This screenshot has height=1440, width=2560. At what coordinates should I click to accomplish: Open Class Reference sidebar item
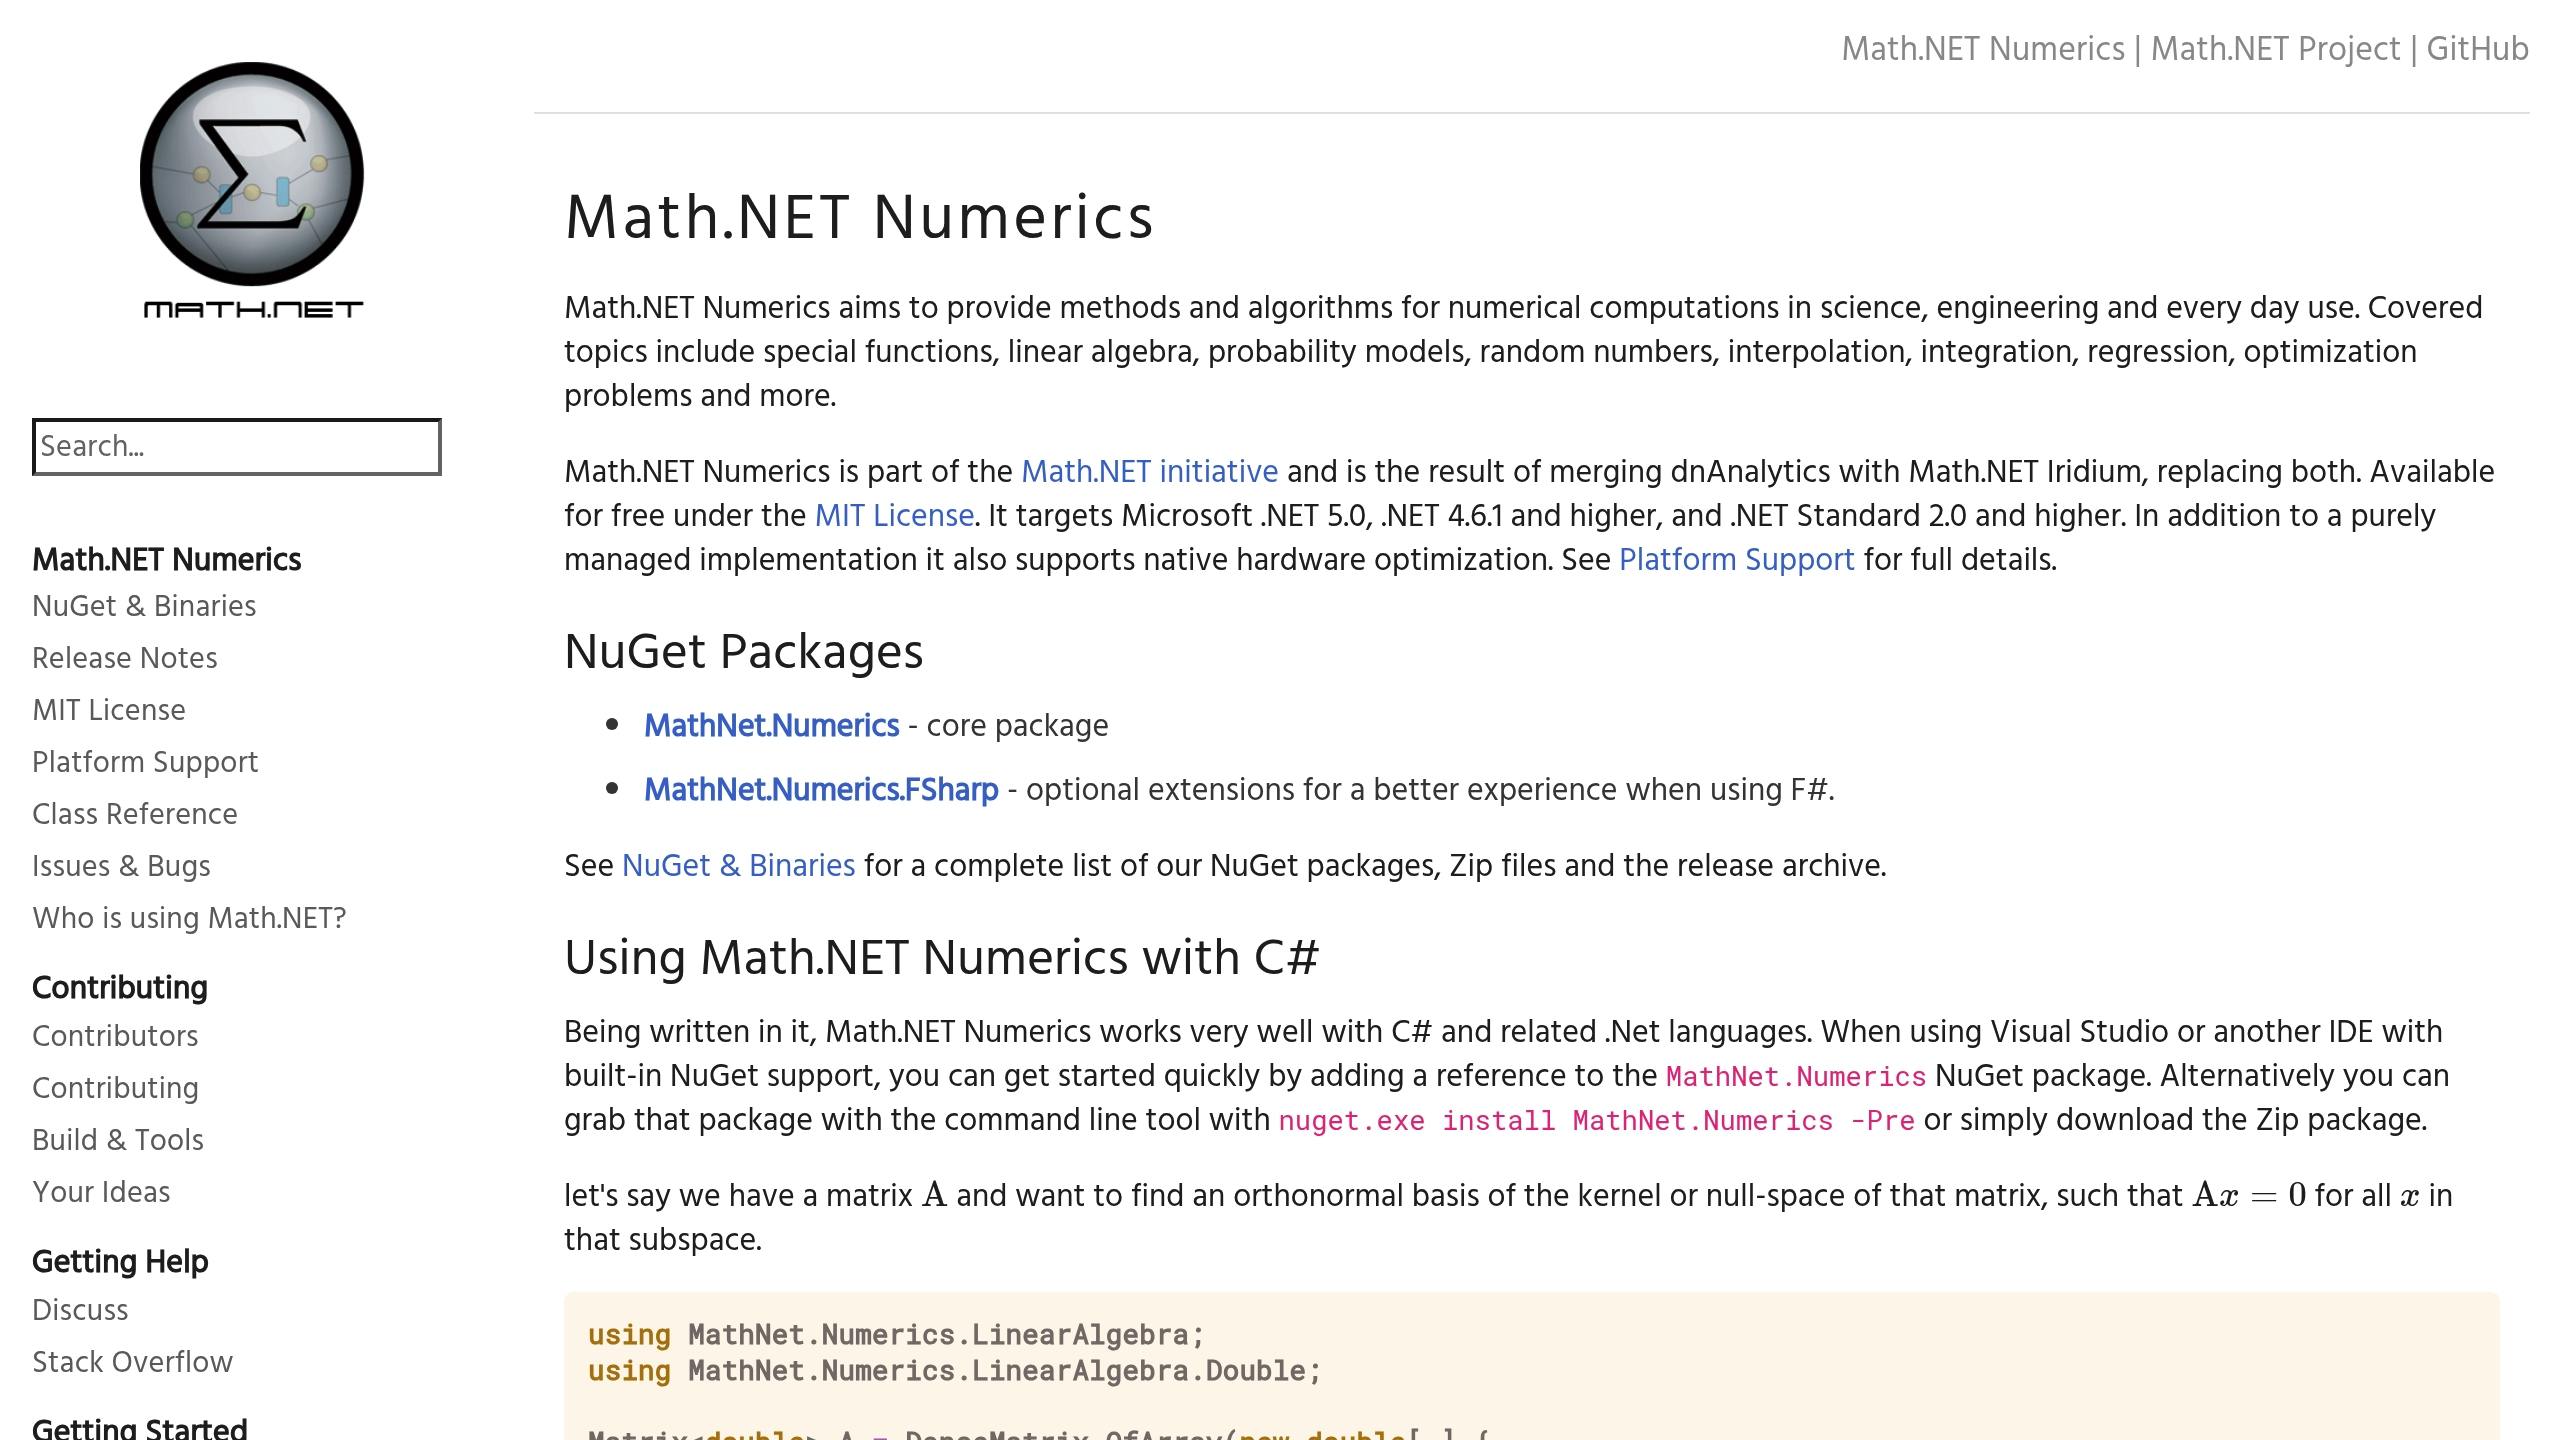tap(135, 814)
